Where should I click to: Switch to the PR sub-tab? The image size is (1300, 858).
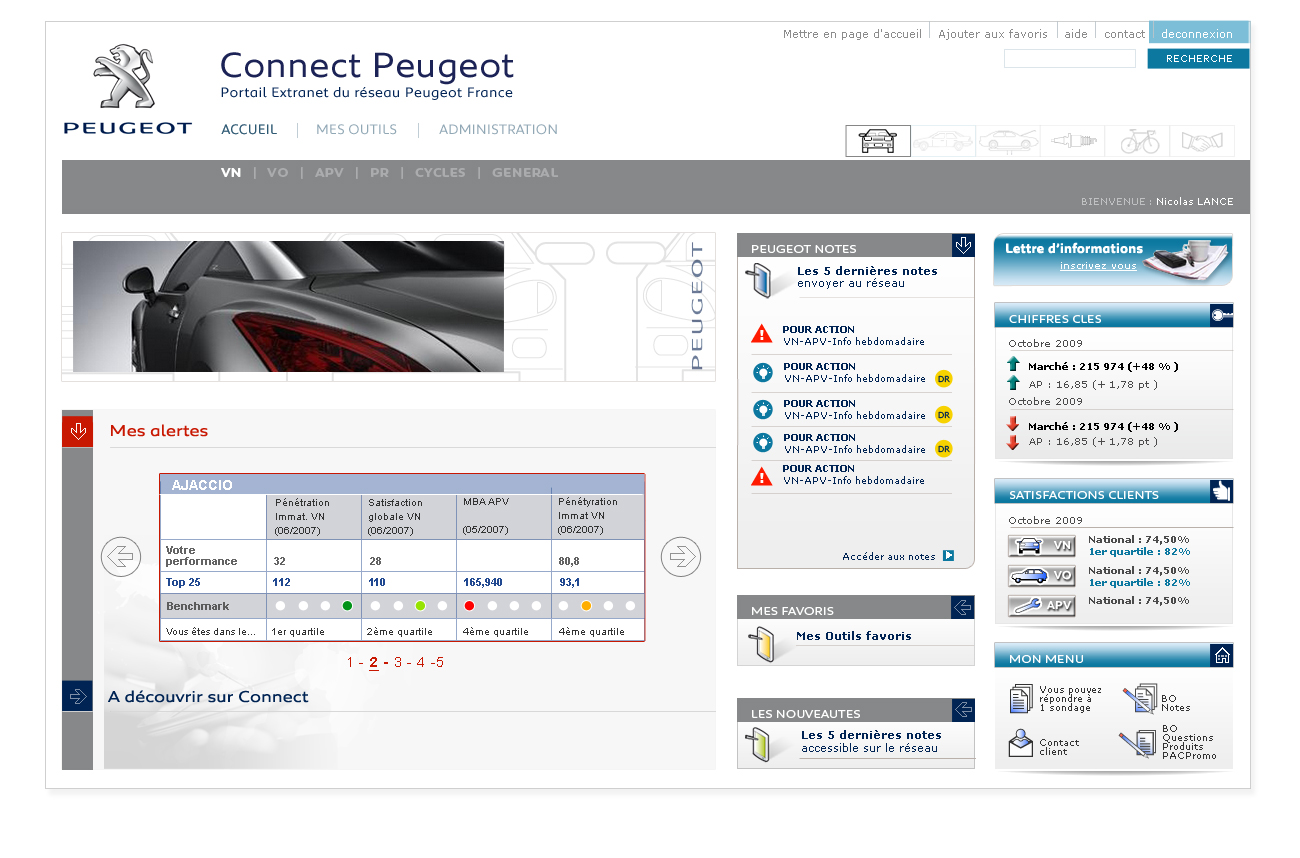pyautogui.click(x=379, y=172)
